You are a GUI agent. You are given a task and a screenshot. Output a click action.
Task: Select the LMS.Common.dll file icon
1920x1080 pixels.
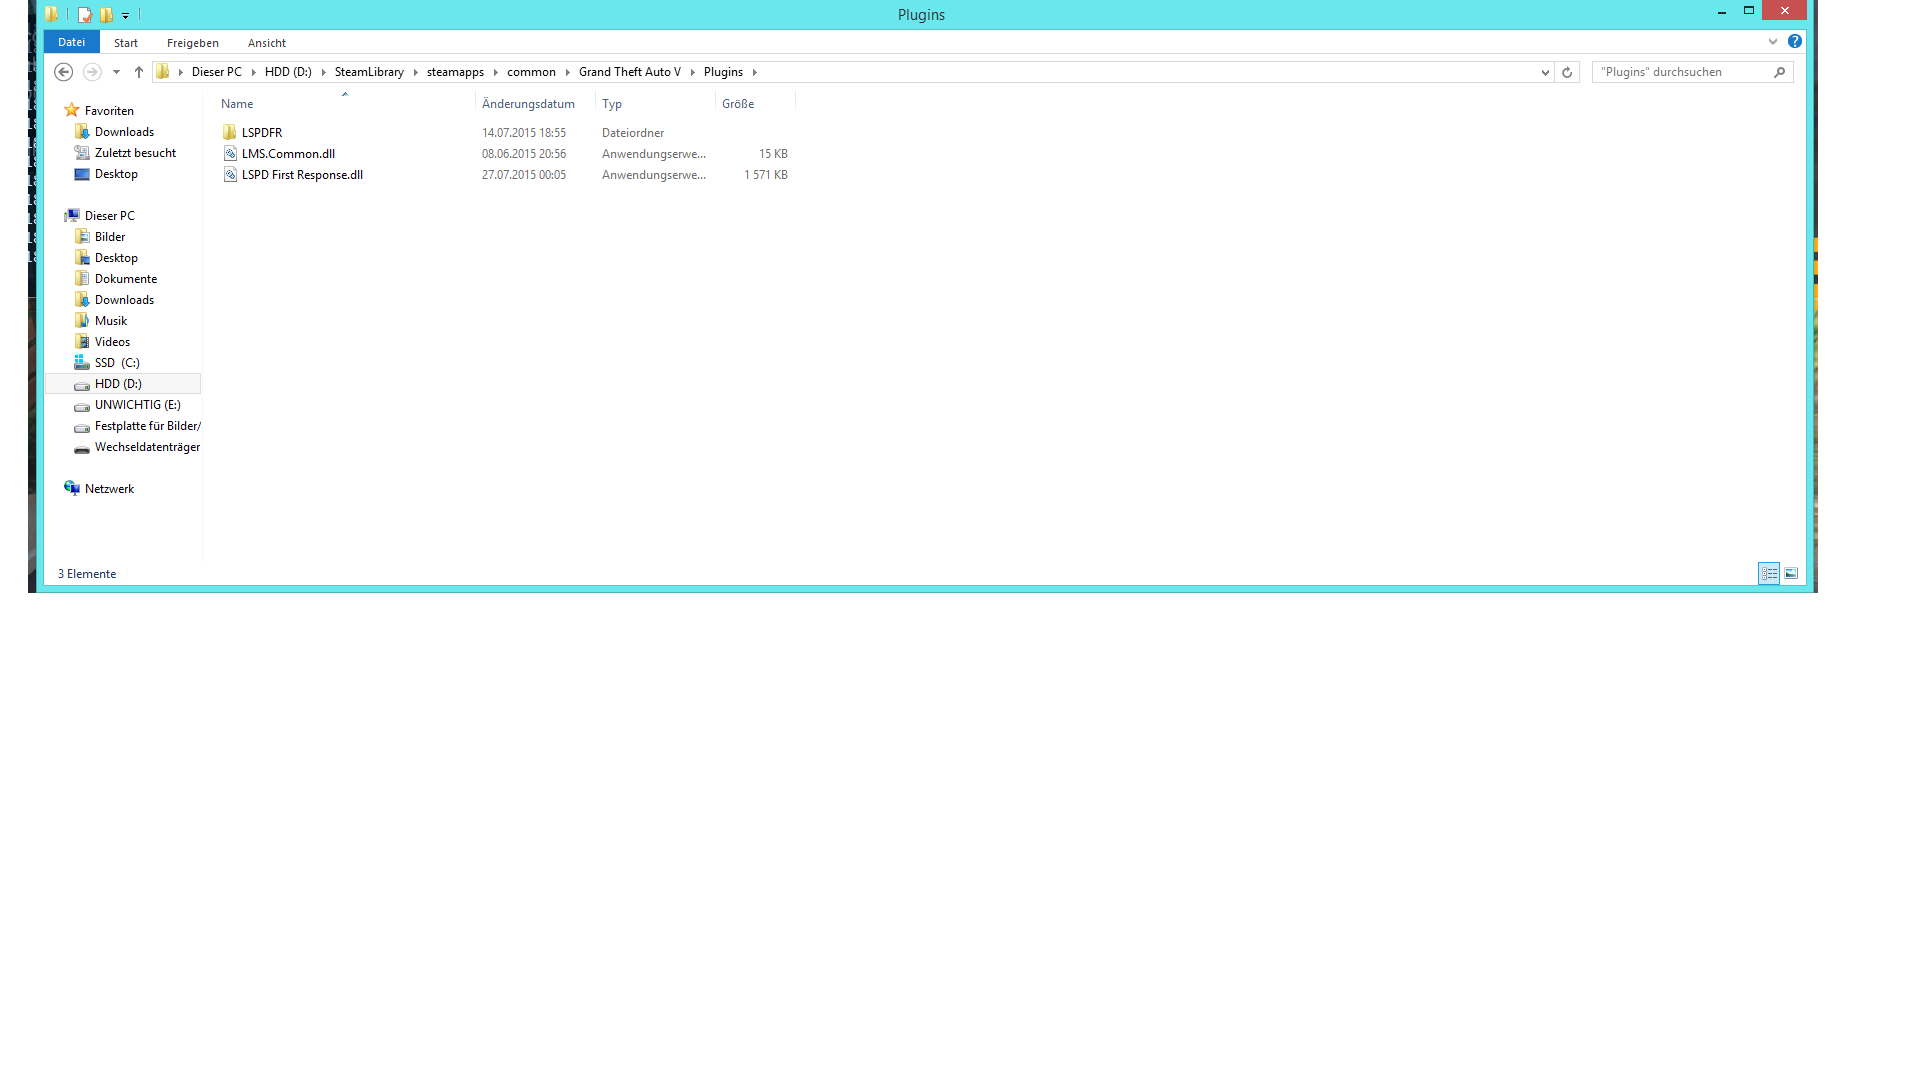[x=230, y=154]
